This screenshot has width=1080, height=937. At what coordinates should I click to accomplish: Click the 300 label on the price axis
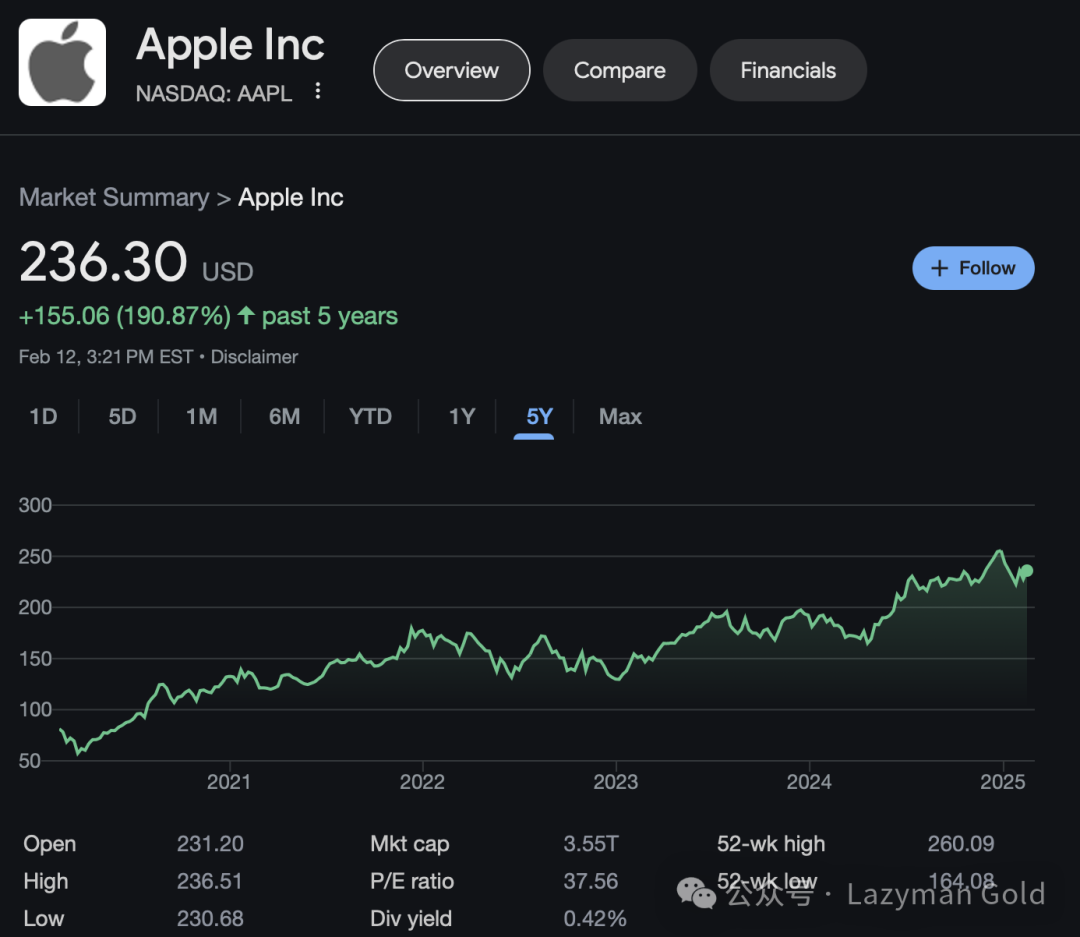(x=35, y=505)
